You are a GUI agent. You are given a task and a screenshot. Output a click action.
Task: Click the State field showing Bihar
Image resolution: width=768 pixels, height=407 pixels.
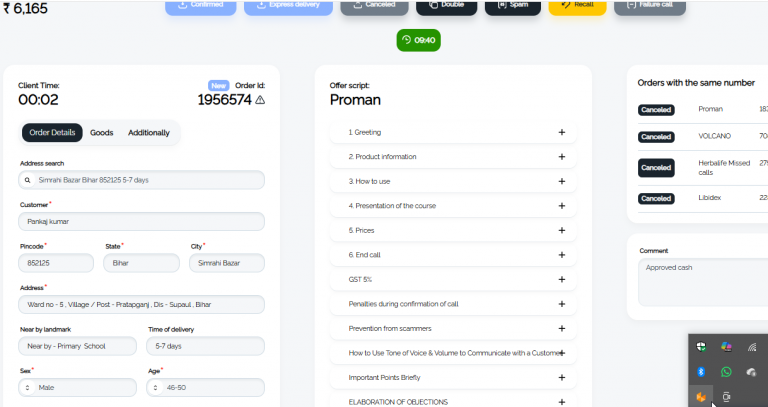click(142, 263)
